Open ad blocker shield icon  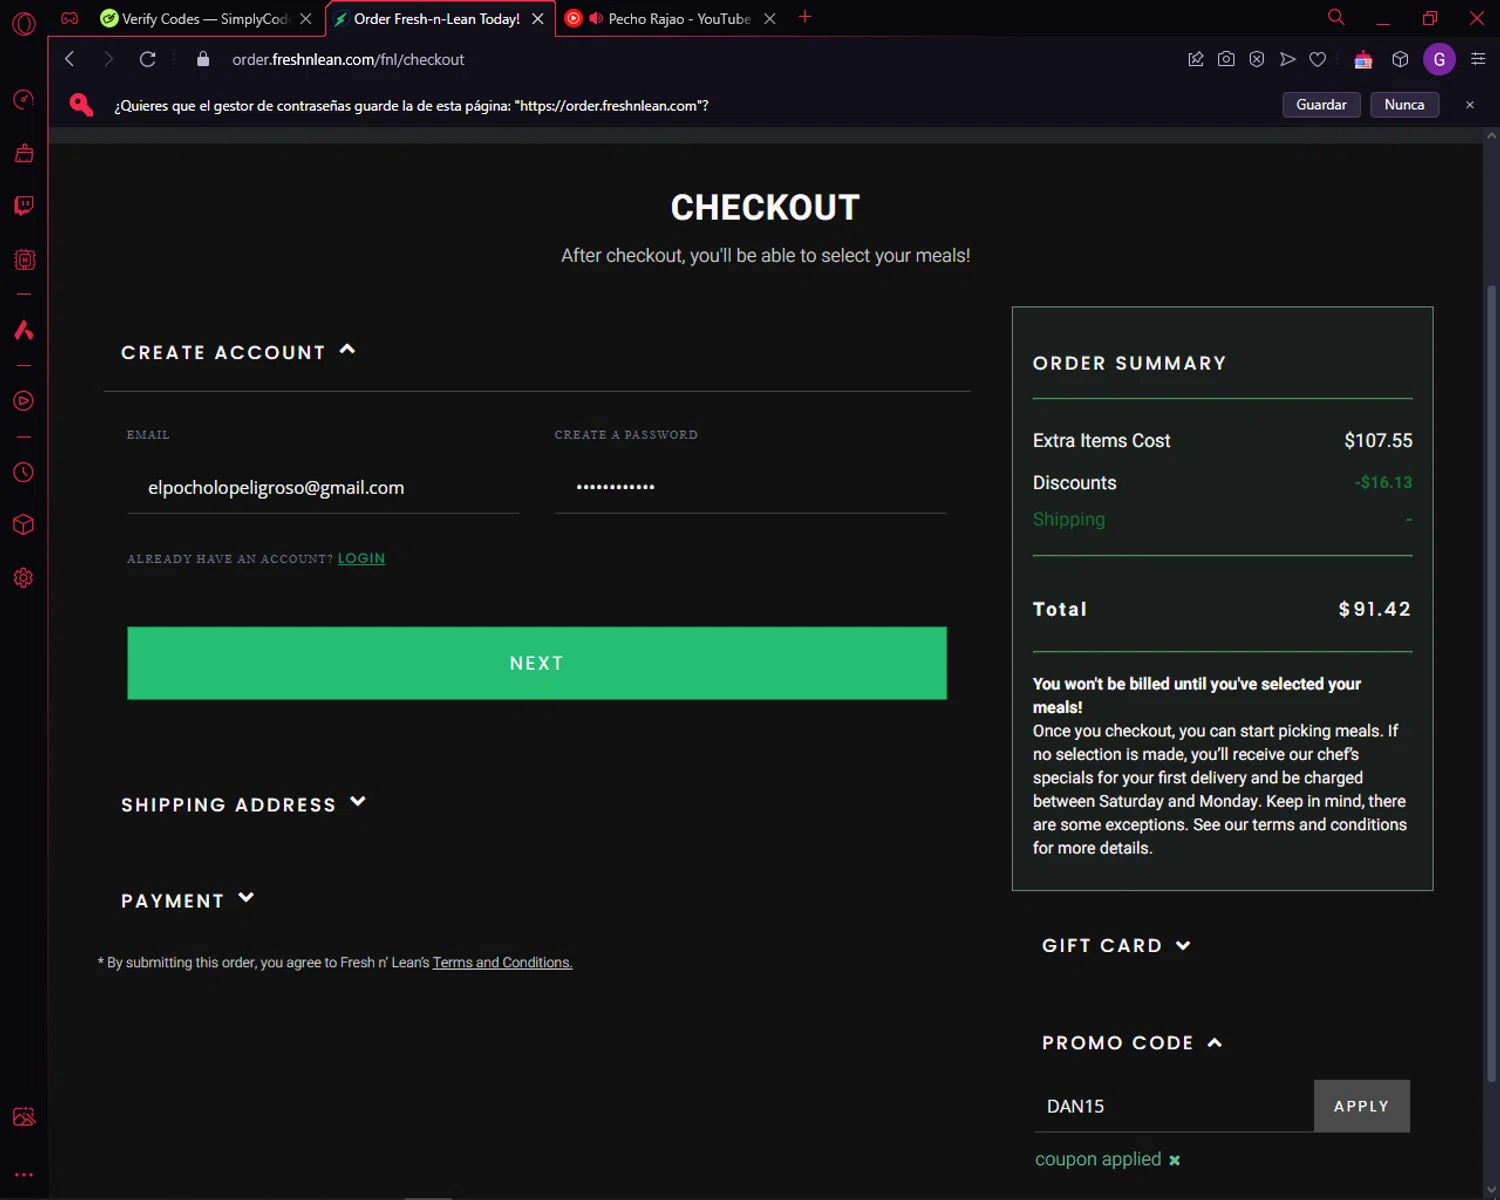tap(1257, 59)
